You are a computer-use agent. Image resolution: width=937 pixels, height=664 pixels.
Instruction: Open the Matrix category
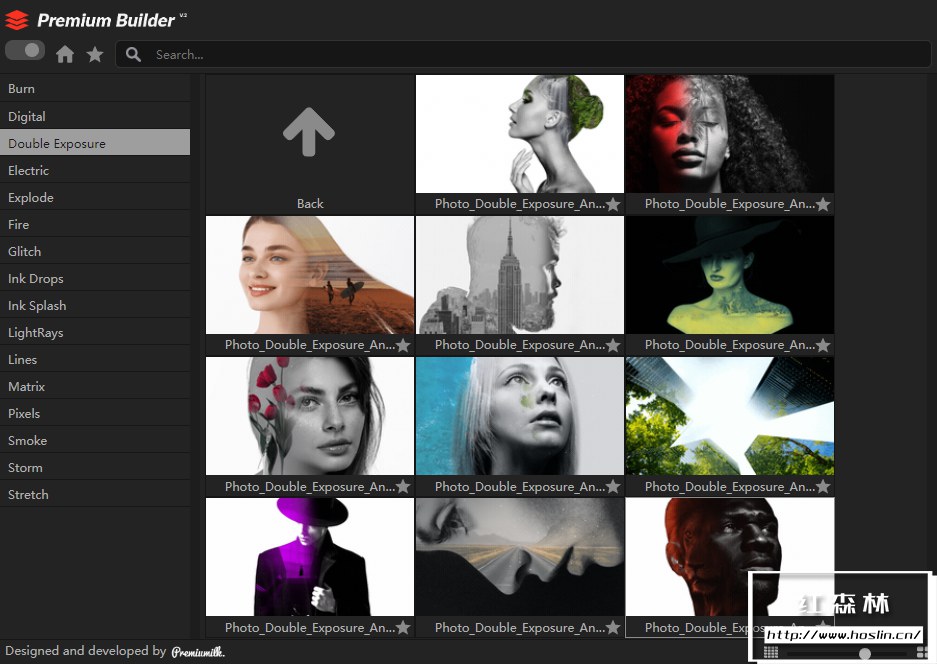[95, 387]
